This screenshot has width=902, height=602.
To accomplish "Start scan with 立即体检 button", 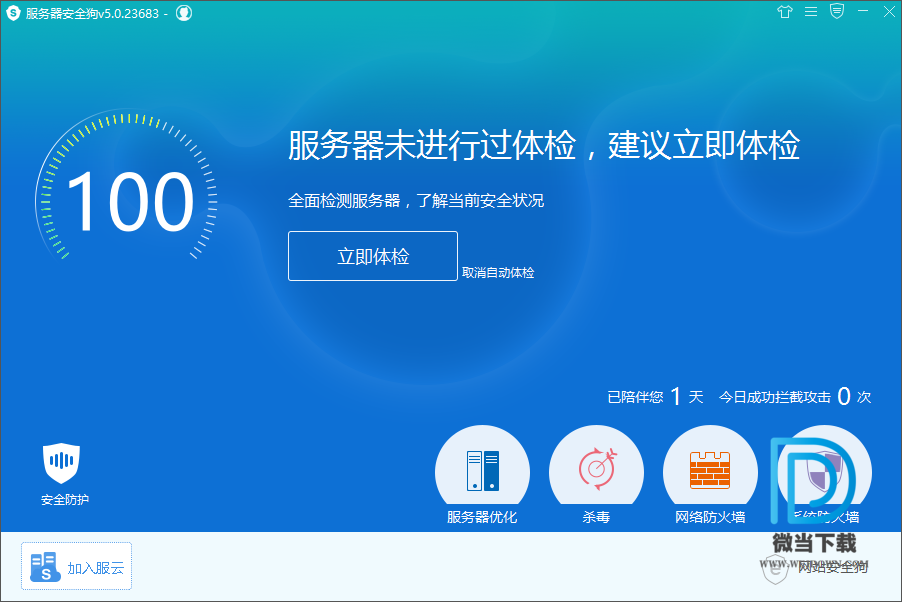I will pos(373,256).
